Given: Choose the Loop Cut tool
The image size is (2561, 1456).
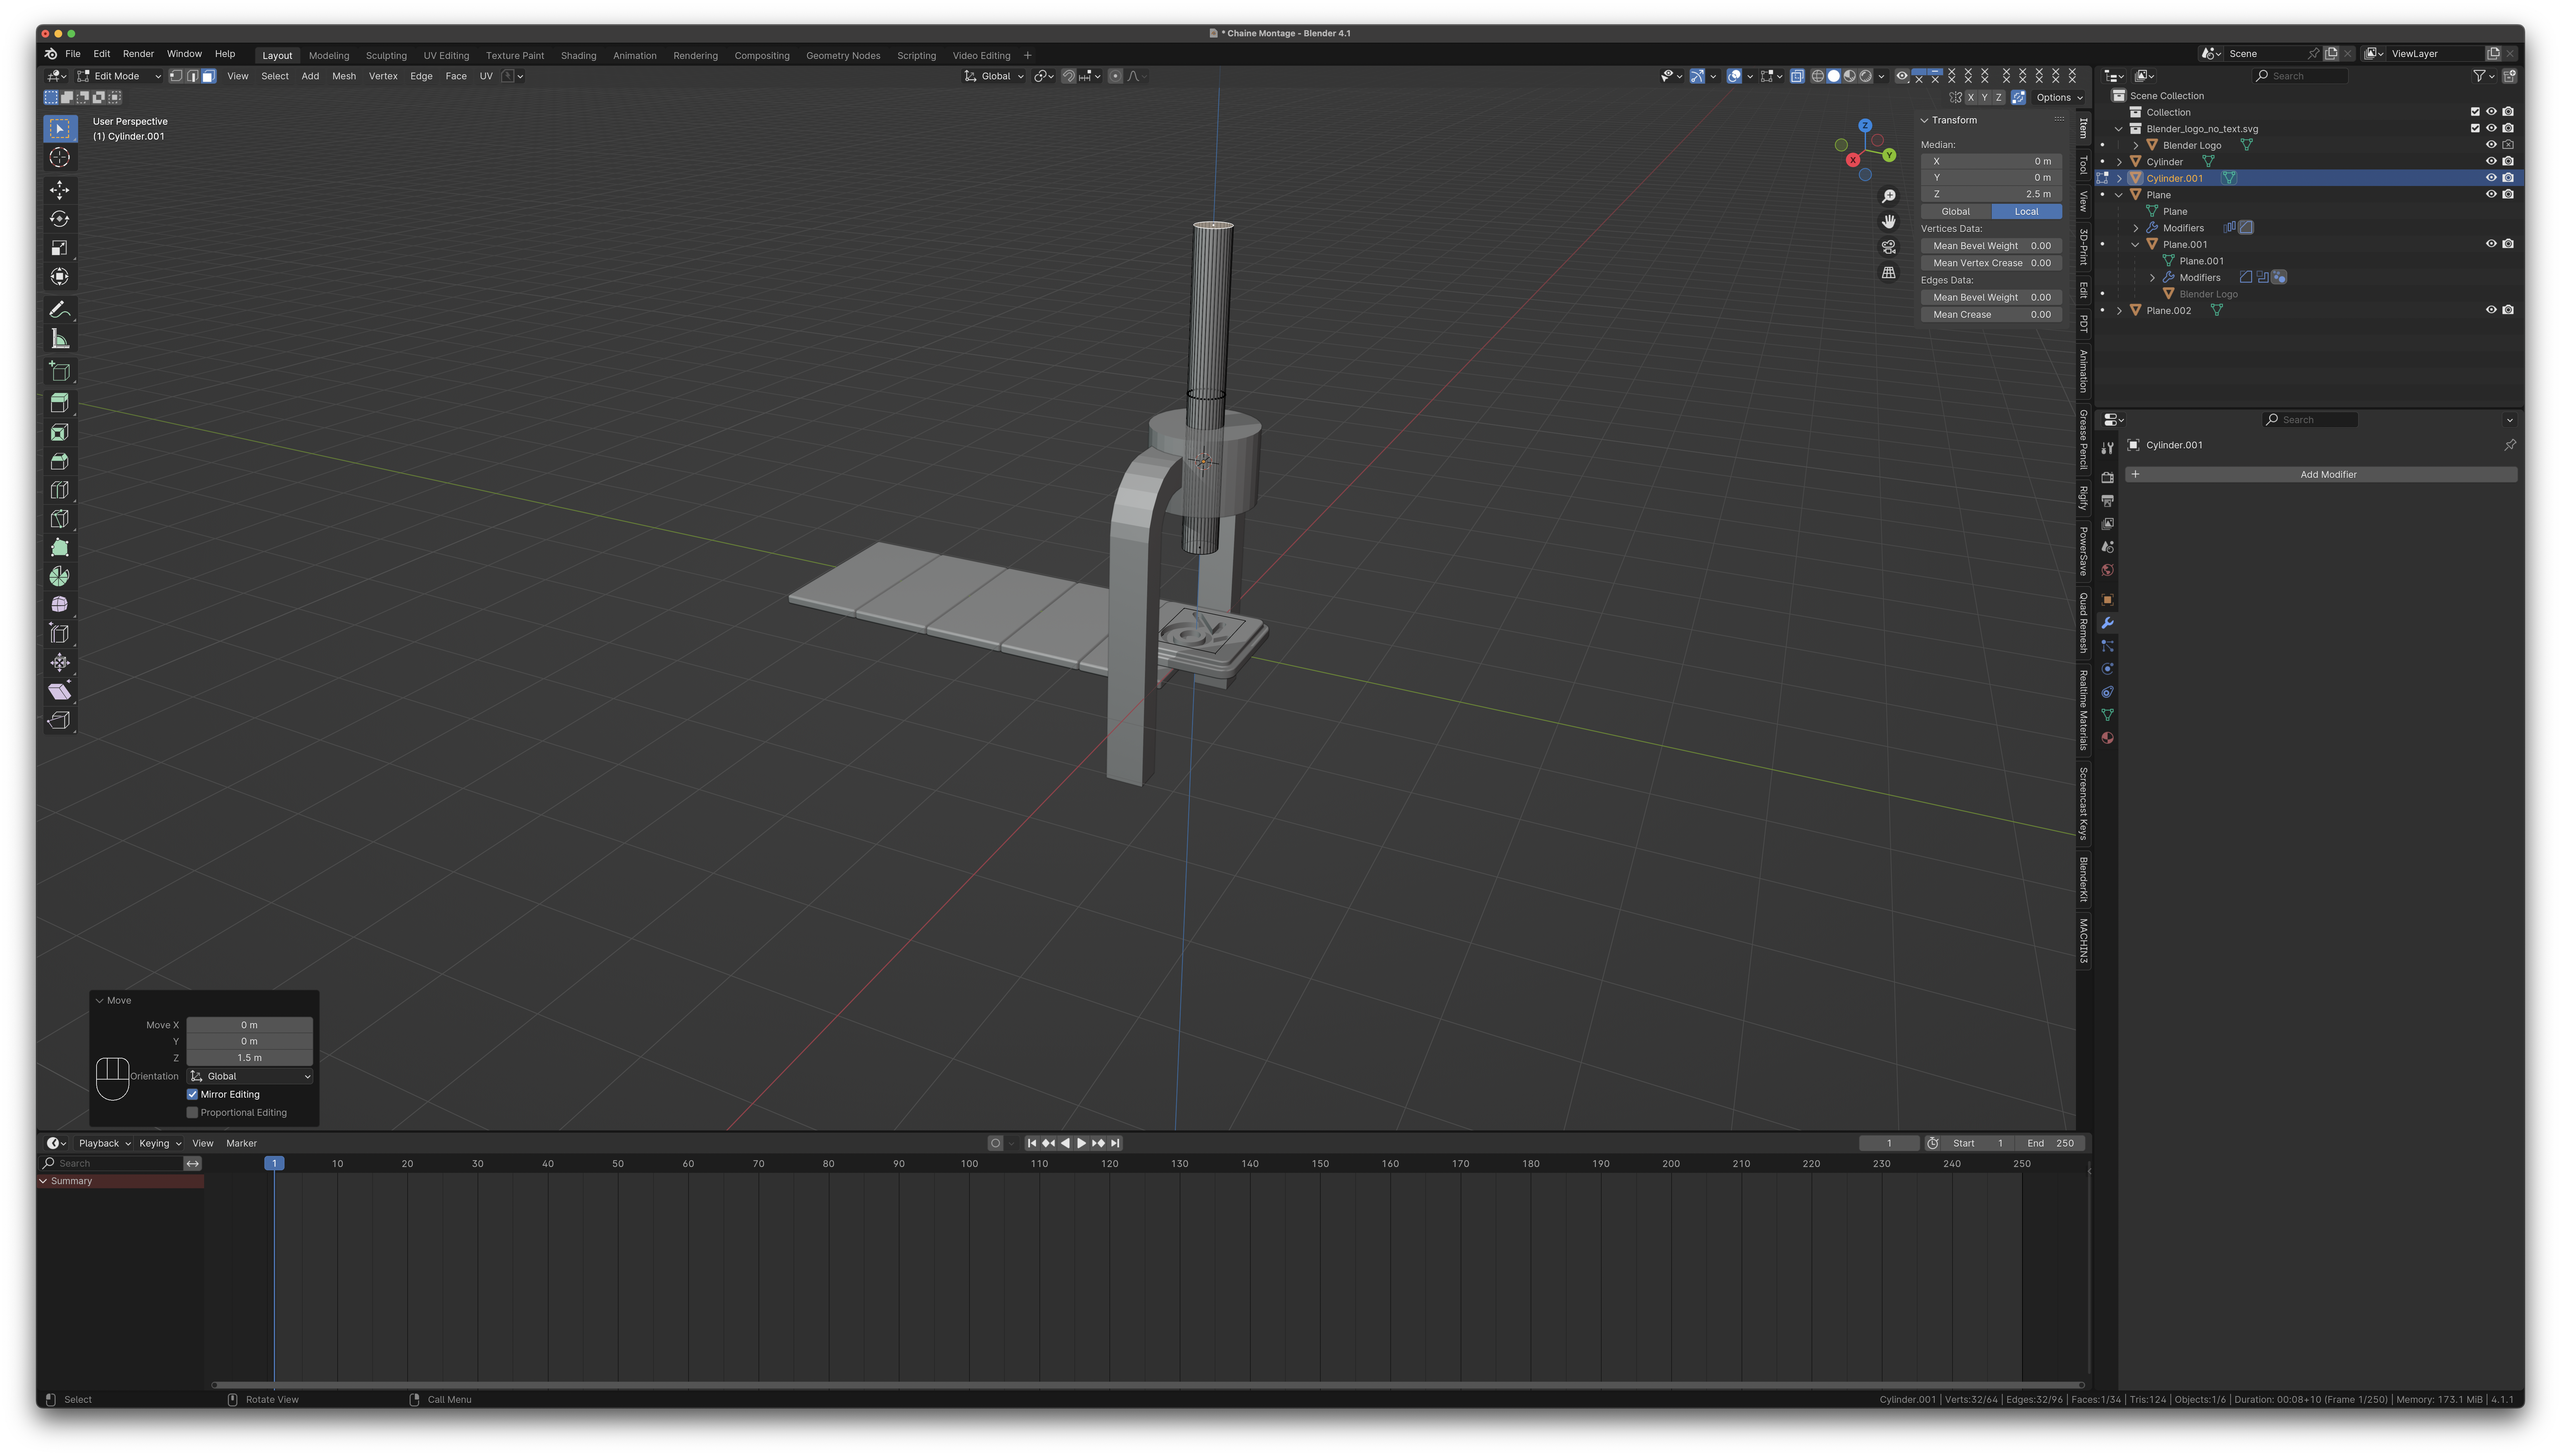Looking at the screenshot, I should pos(60,490).
